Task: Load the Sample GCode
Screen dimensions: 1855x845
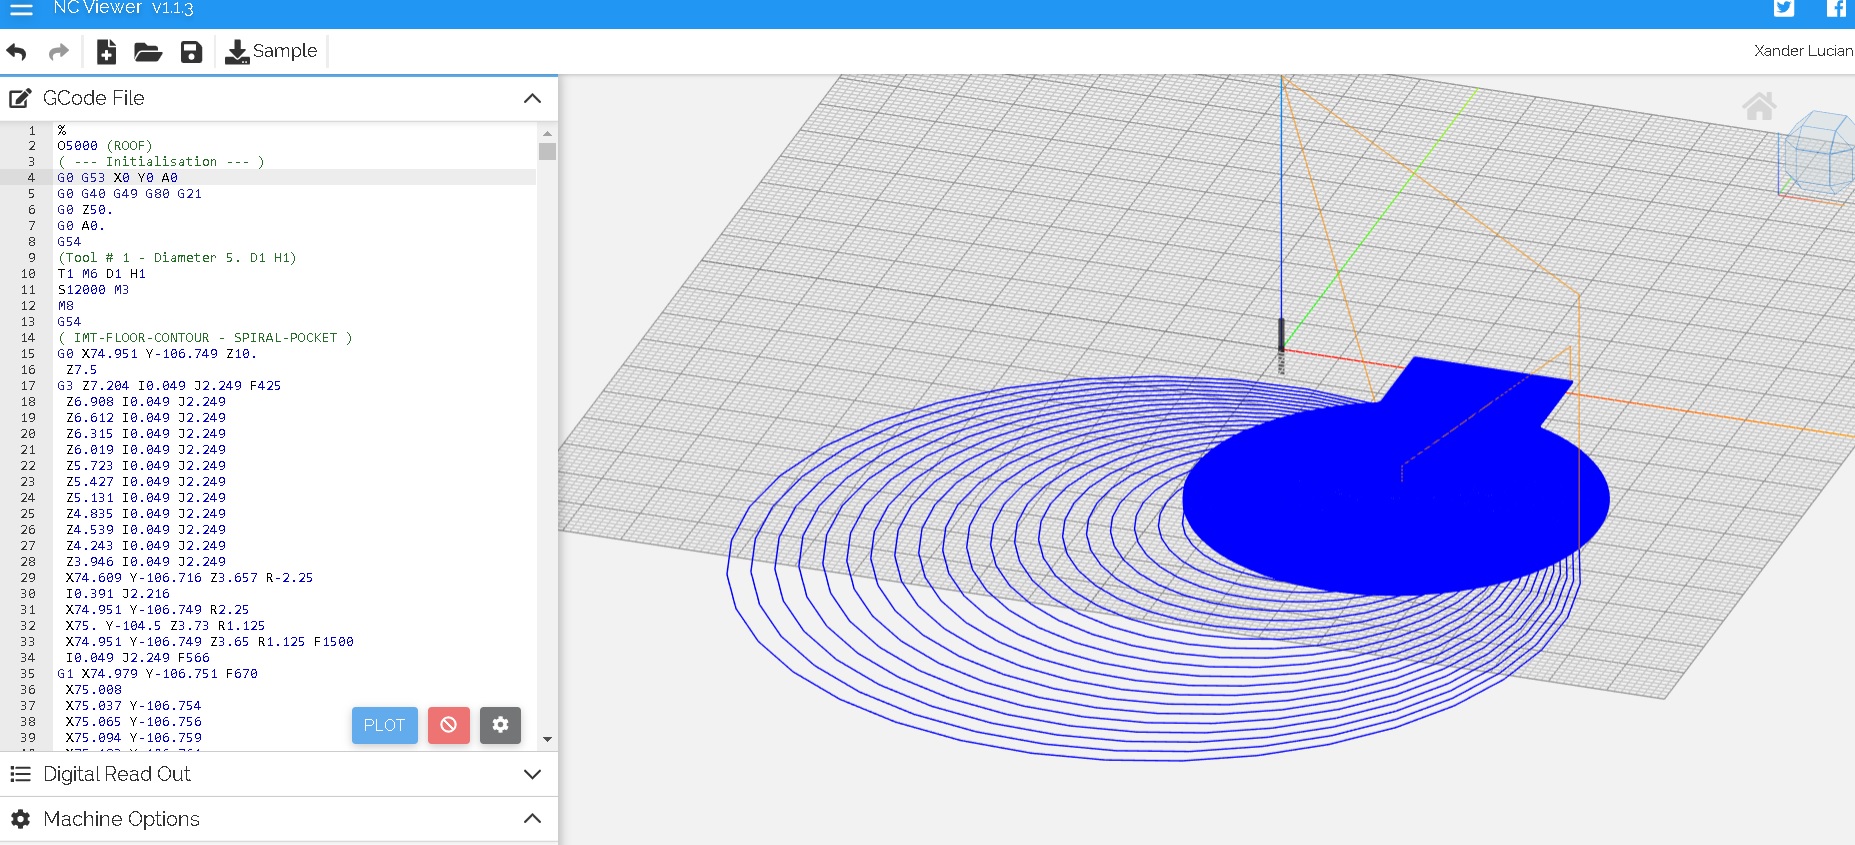Action: pyautogui.click(x=271, y=52)
